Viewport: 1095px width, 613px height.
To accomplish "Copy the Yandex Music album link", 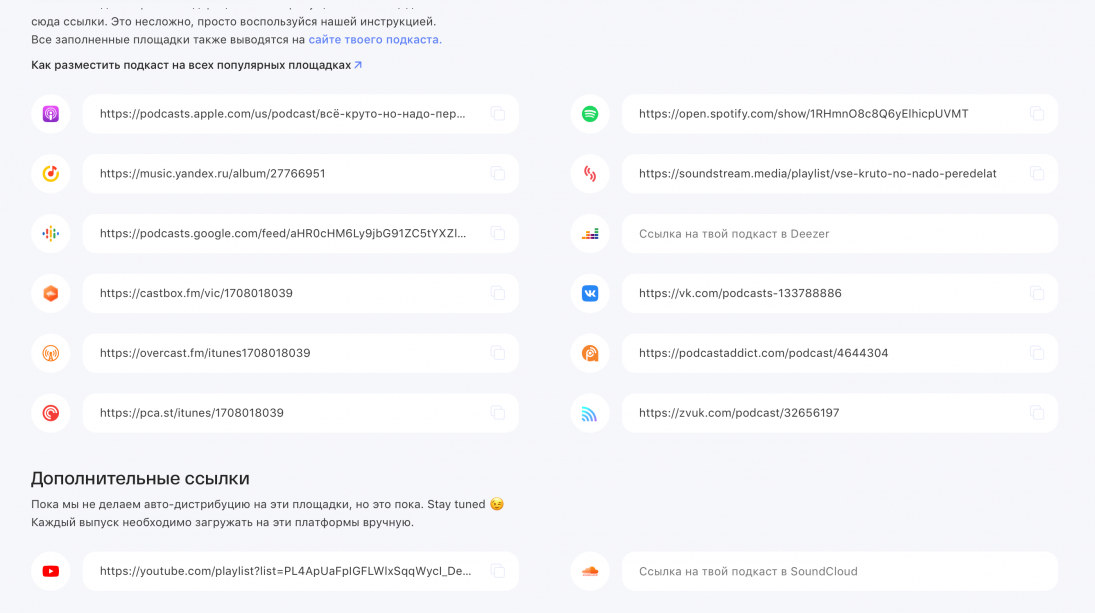I will tap(497, 174).
